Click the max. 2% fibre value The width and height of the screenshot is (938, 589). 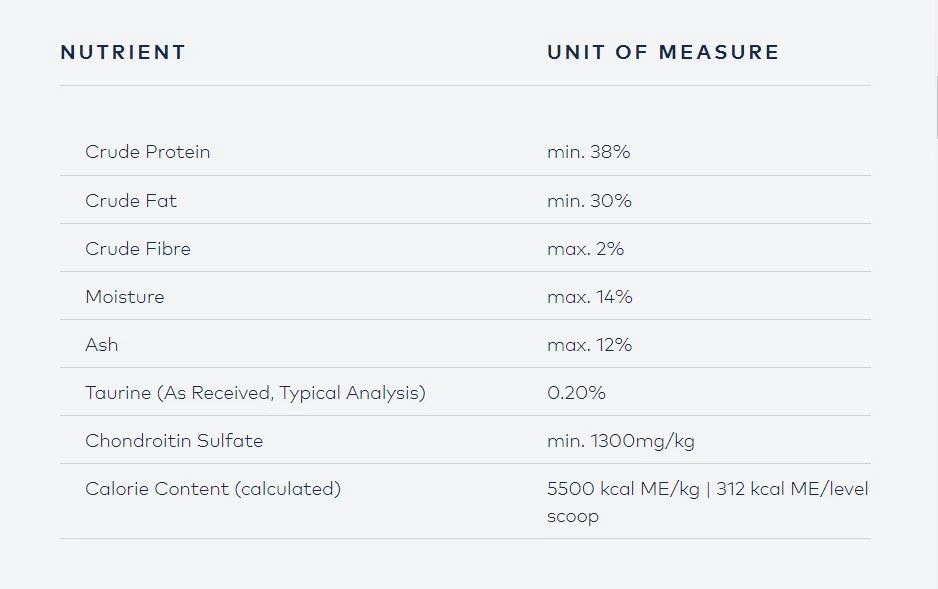coord(586,248)
